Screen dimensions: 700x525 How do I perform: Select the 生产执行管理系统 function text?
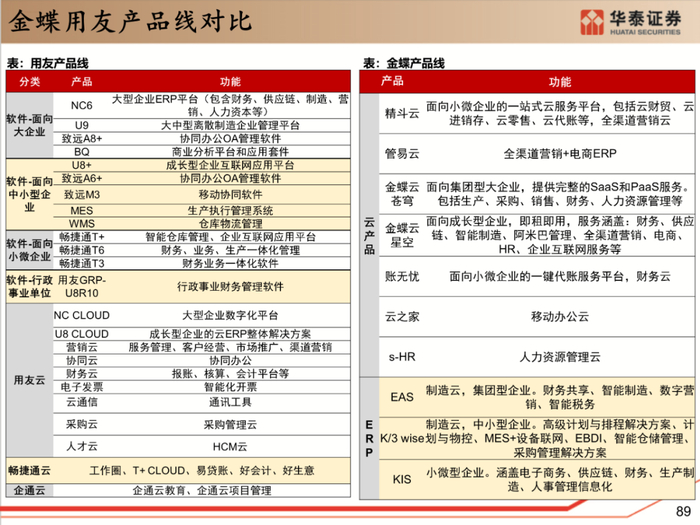(x=230, y=211)
